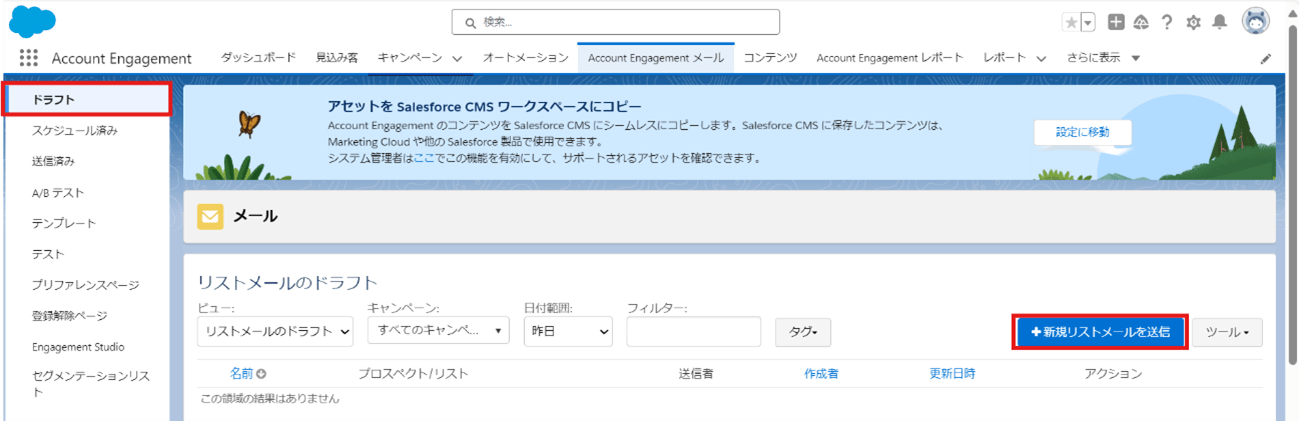Click the 送信者 column header
This screenshot has height=421, width=1299.
695,374
